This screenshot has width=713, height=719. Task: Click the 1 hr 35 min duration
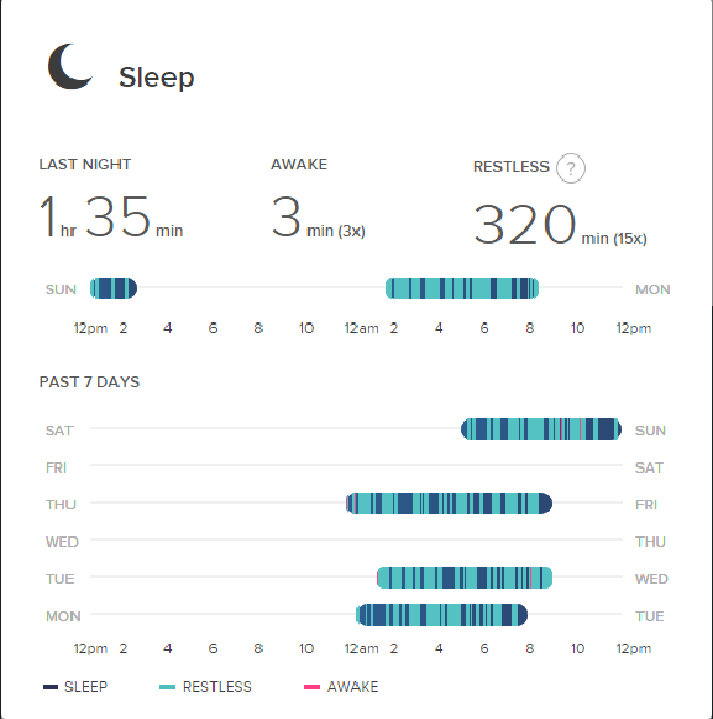pyautogui.click(x=110, y=218)
